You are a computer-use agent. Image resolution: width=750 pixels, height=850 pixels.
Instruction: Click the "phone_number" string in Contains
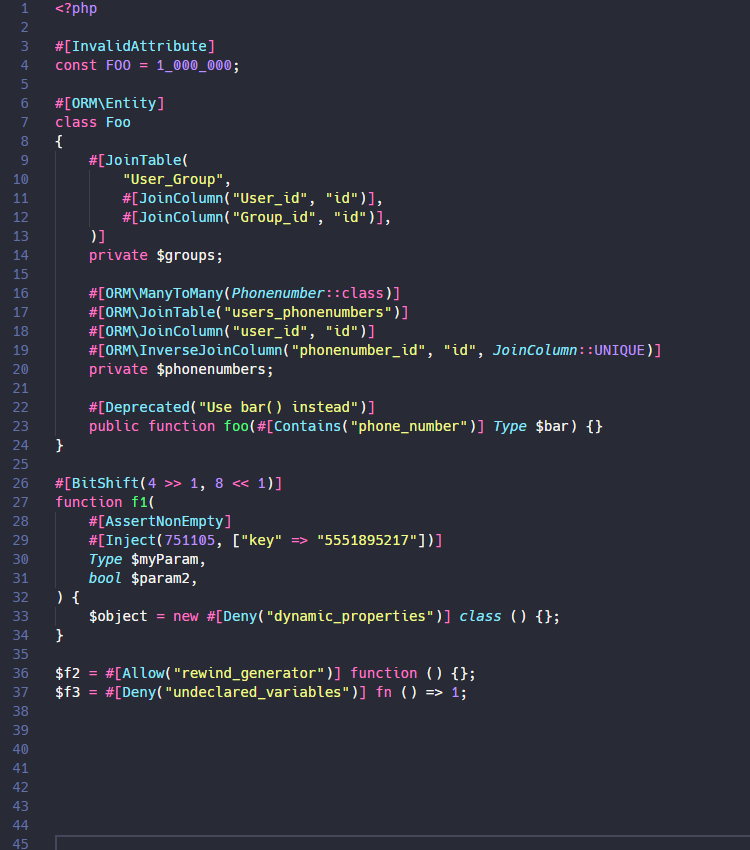point(409,426)
